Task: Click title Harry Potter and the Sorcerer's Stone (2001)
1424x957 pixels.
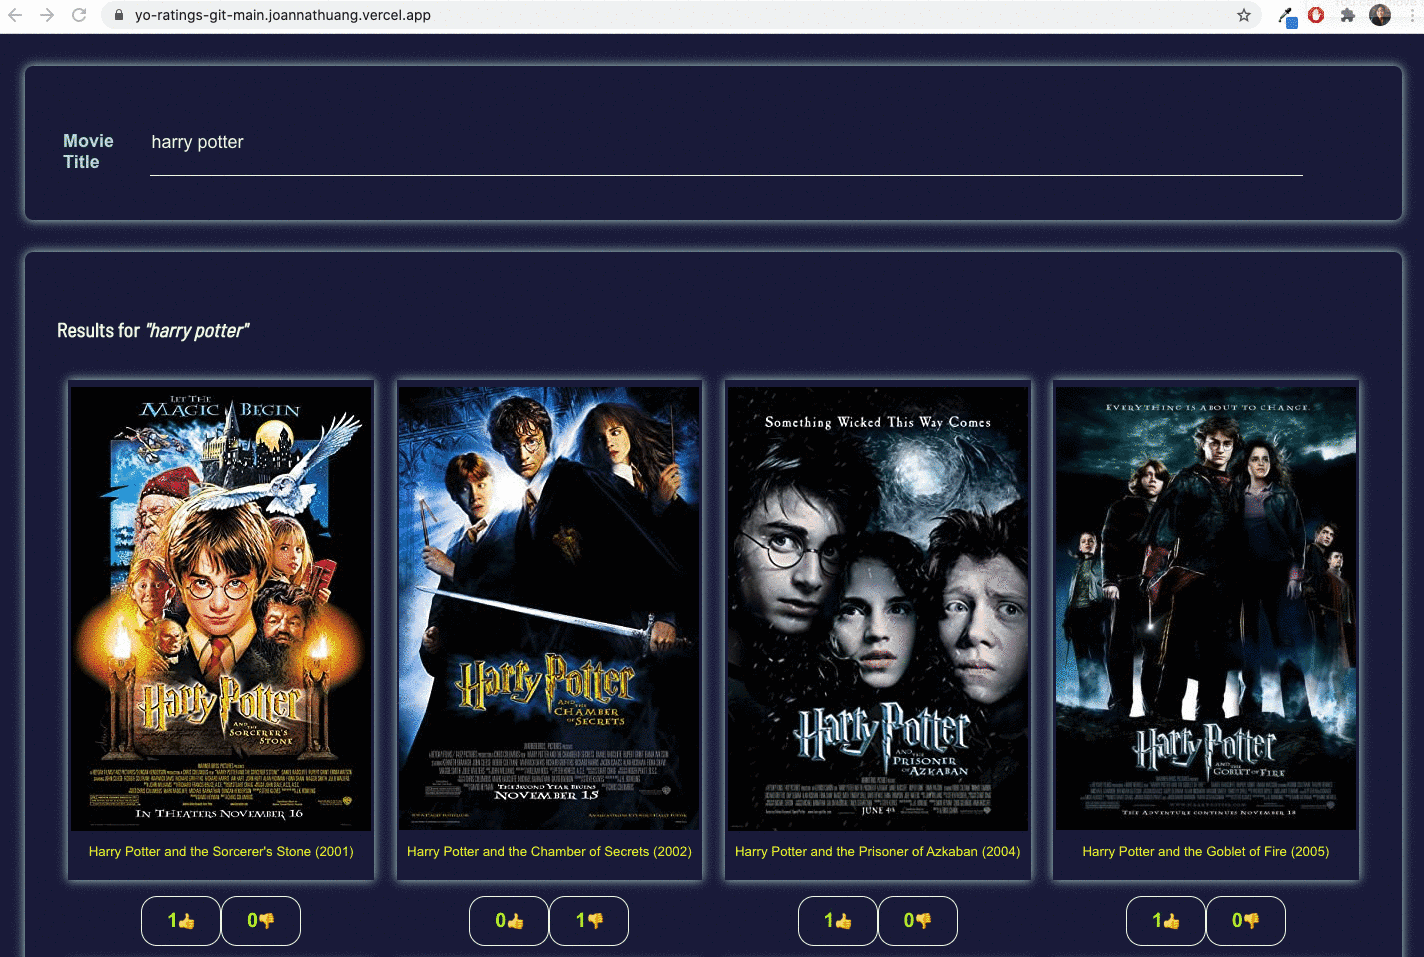Action: point(221,852)
